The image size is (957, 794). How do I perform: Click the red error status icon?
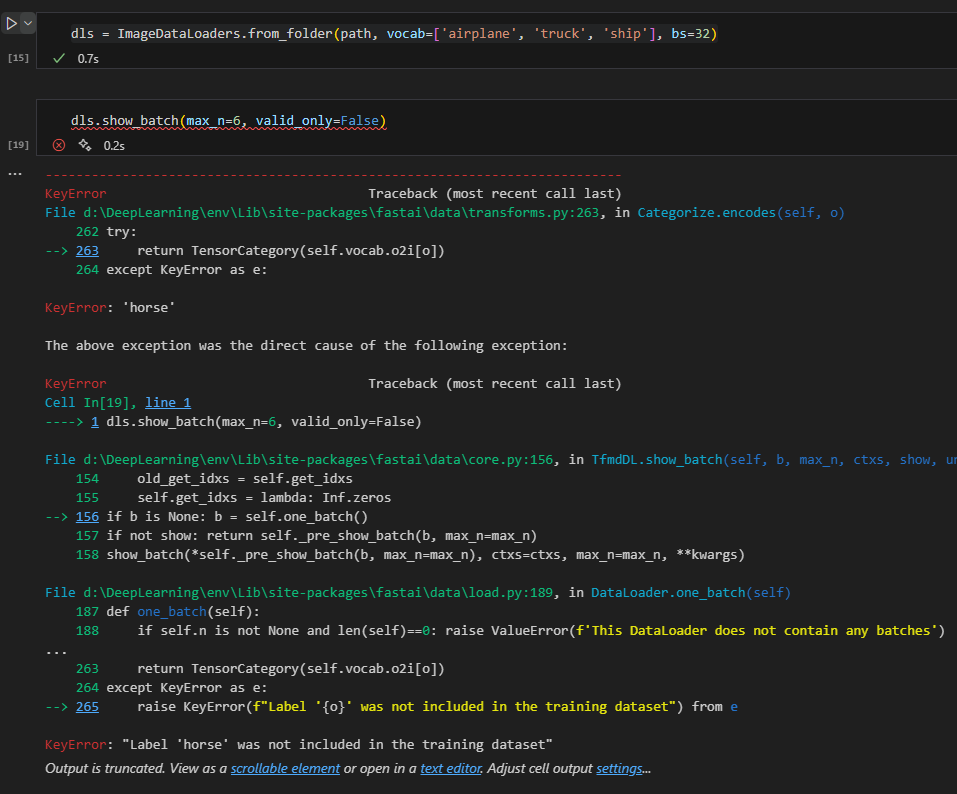pos(59,145)
